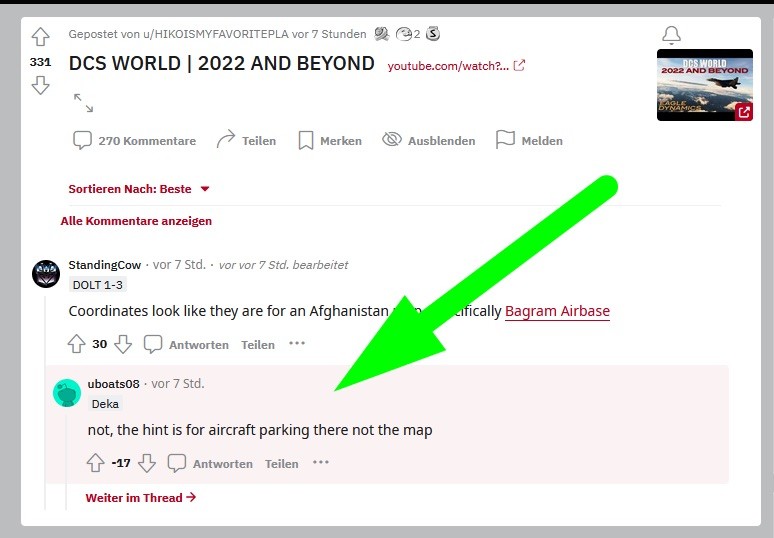Open uboats08's avatar
Image resolution: width=774 pixels, height=538 pixels.
point(67,393)
